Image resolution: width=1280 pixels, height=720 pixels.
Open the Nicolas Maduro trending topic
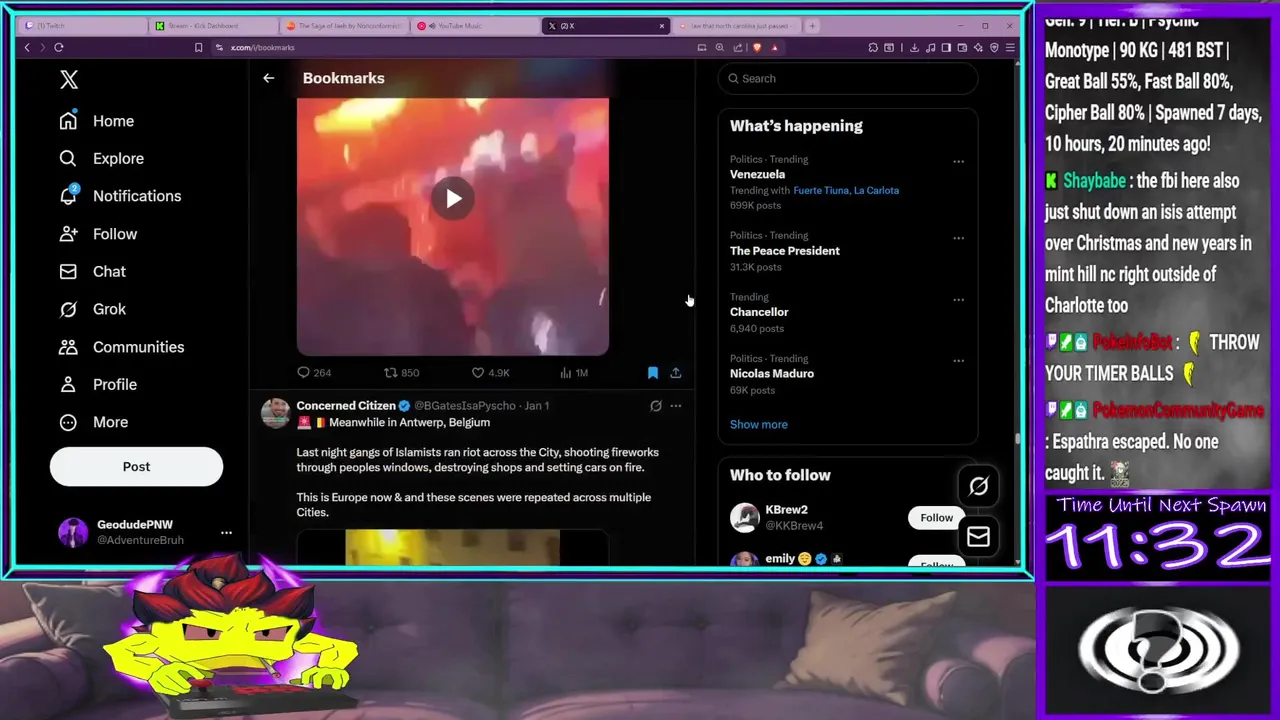click(x=771, y=373)
